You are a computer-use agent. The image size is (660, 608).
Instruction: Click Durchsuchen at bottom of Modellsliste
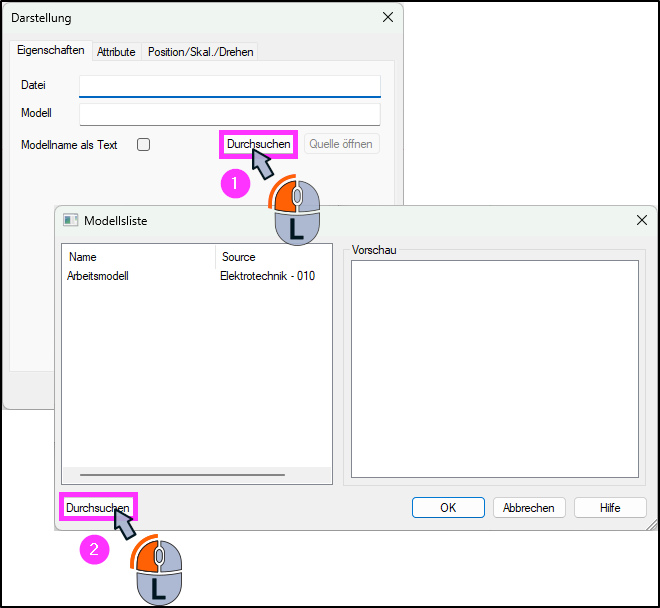pyautogui.click(x=98, y=508)
